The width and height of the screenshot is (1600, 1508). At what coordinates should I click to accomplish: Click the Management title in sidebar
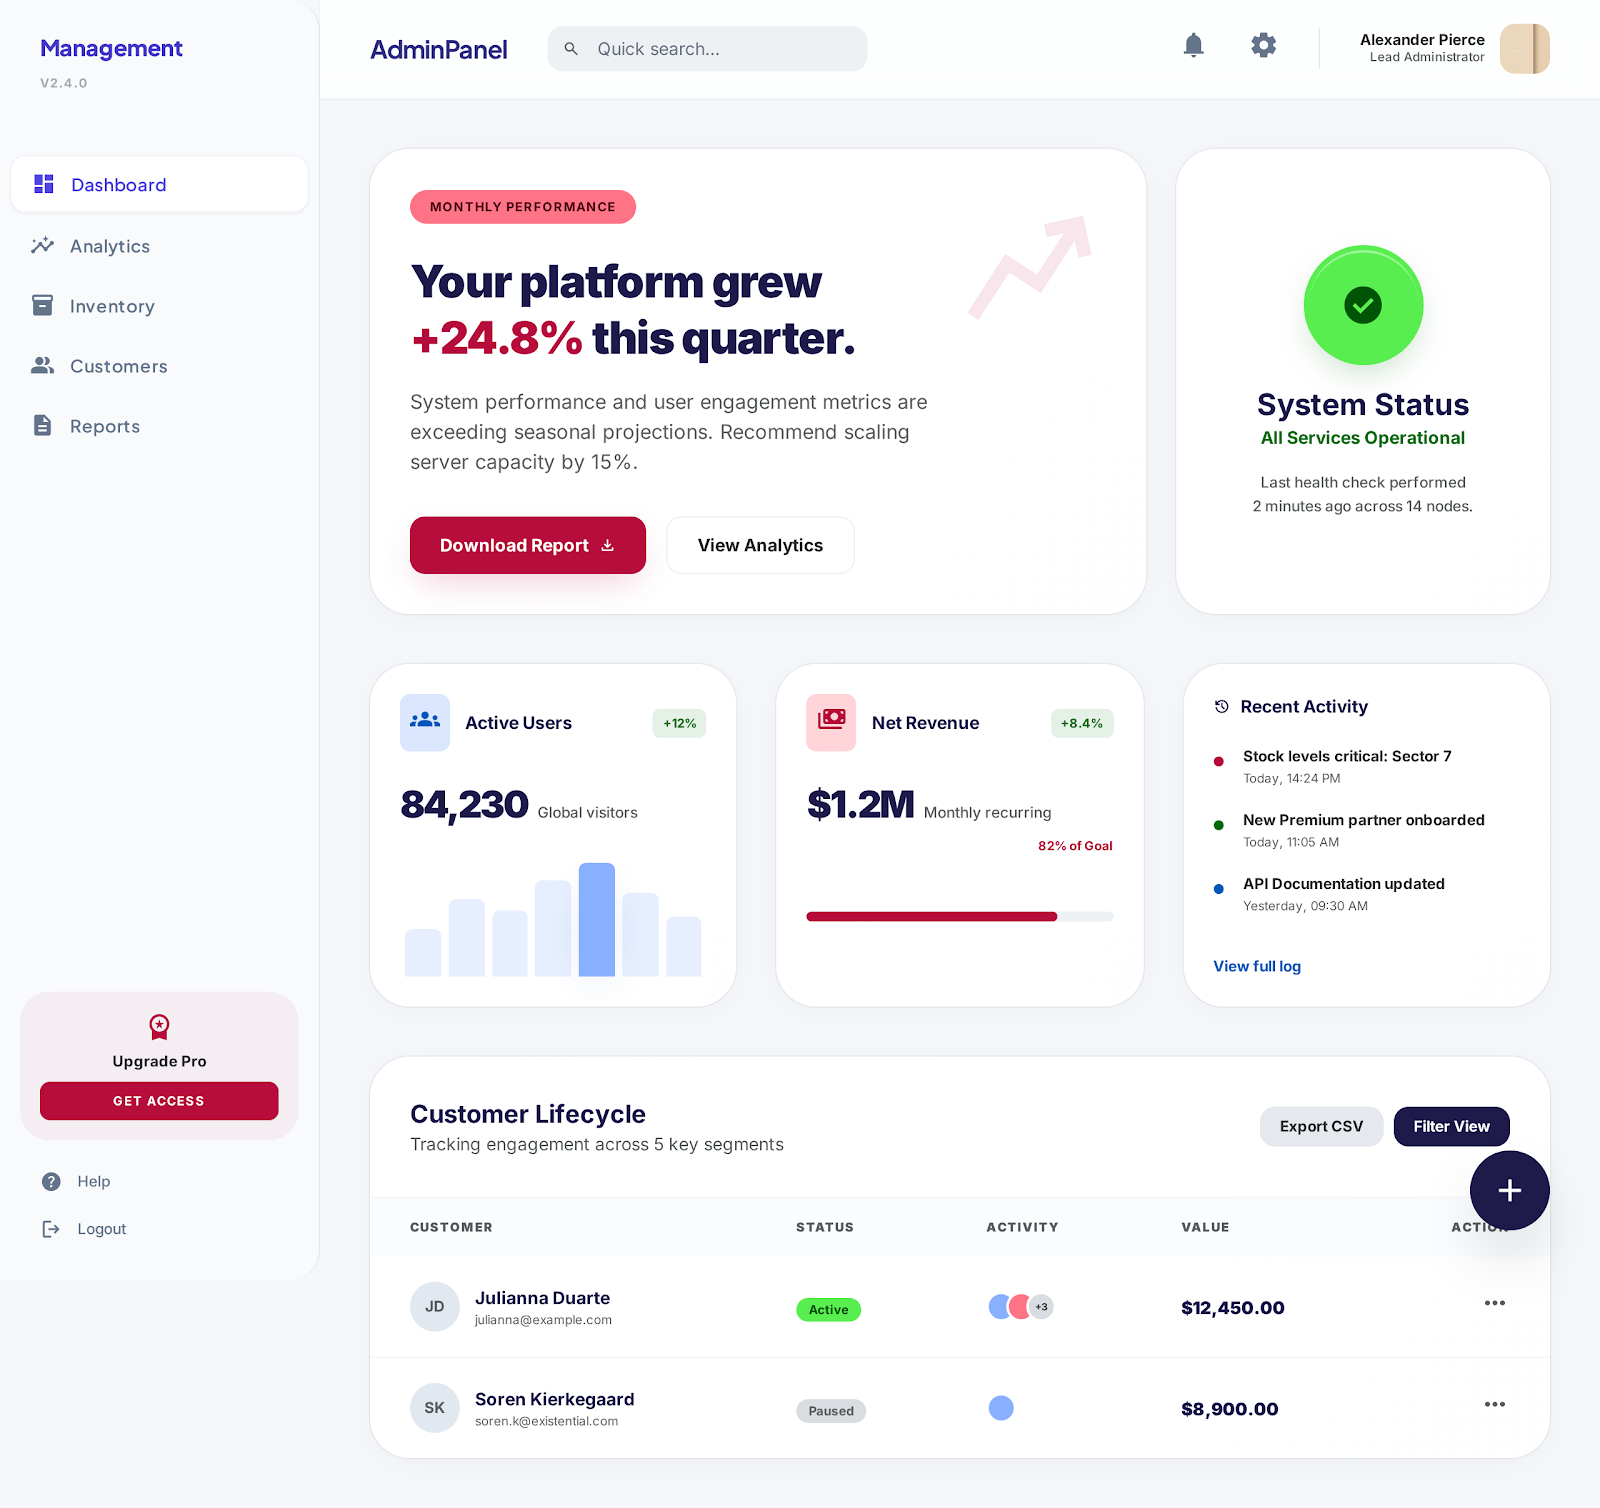pos(111,48)
